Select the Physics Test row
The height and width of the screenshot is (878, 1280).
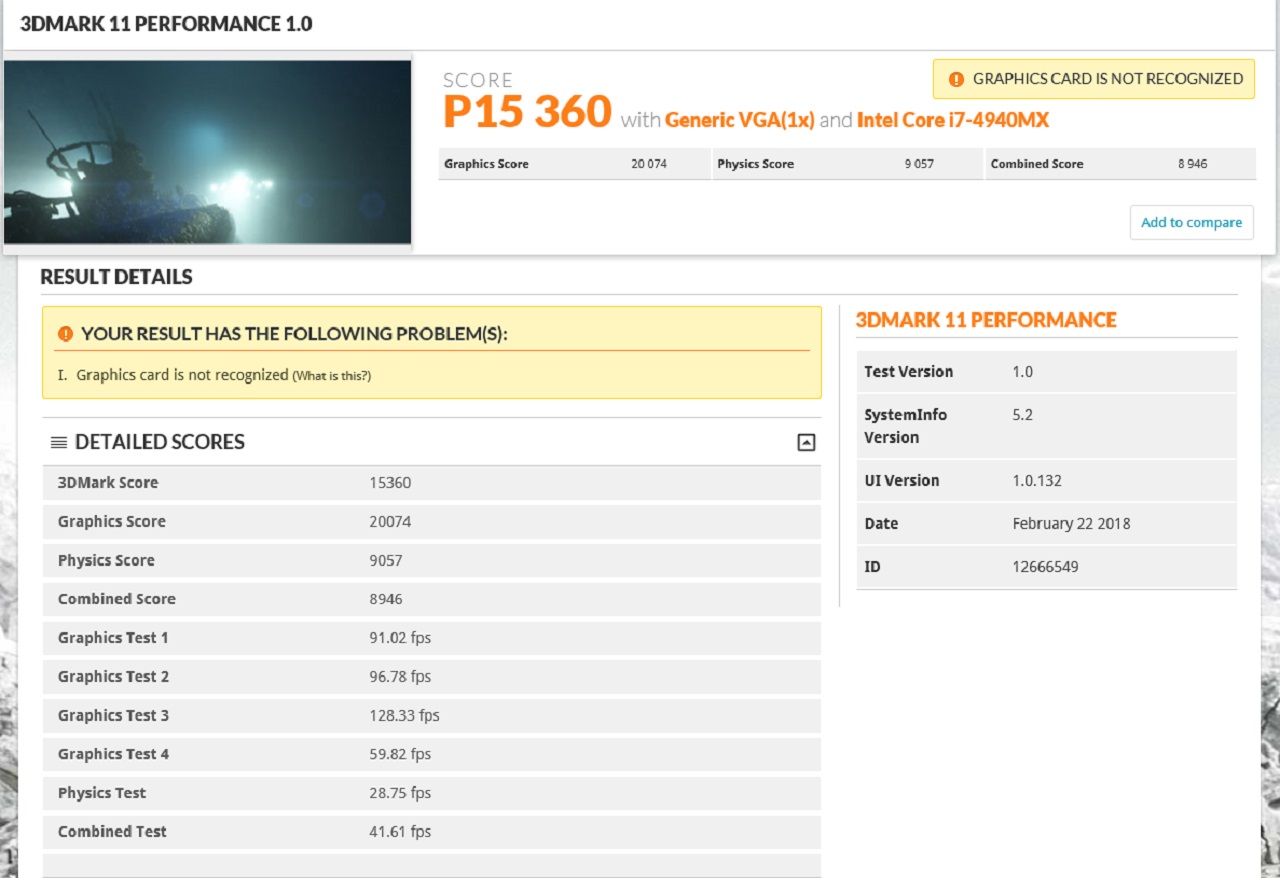click(x=431, y=793)
